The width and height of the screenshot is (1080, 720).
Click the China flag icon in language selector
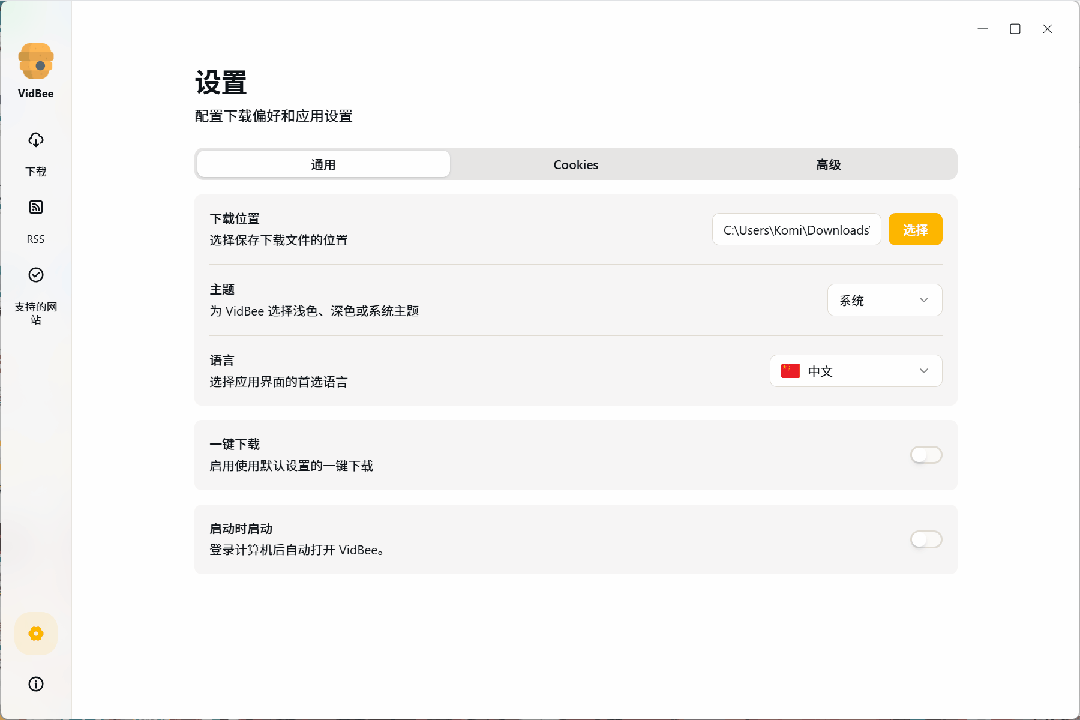791,370
